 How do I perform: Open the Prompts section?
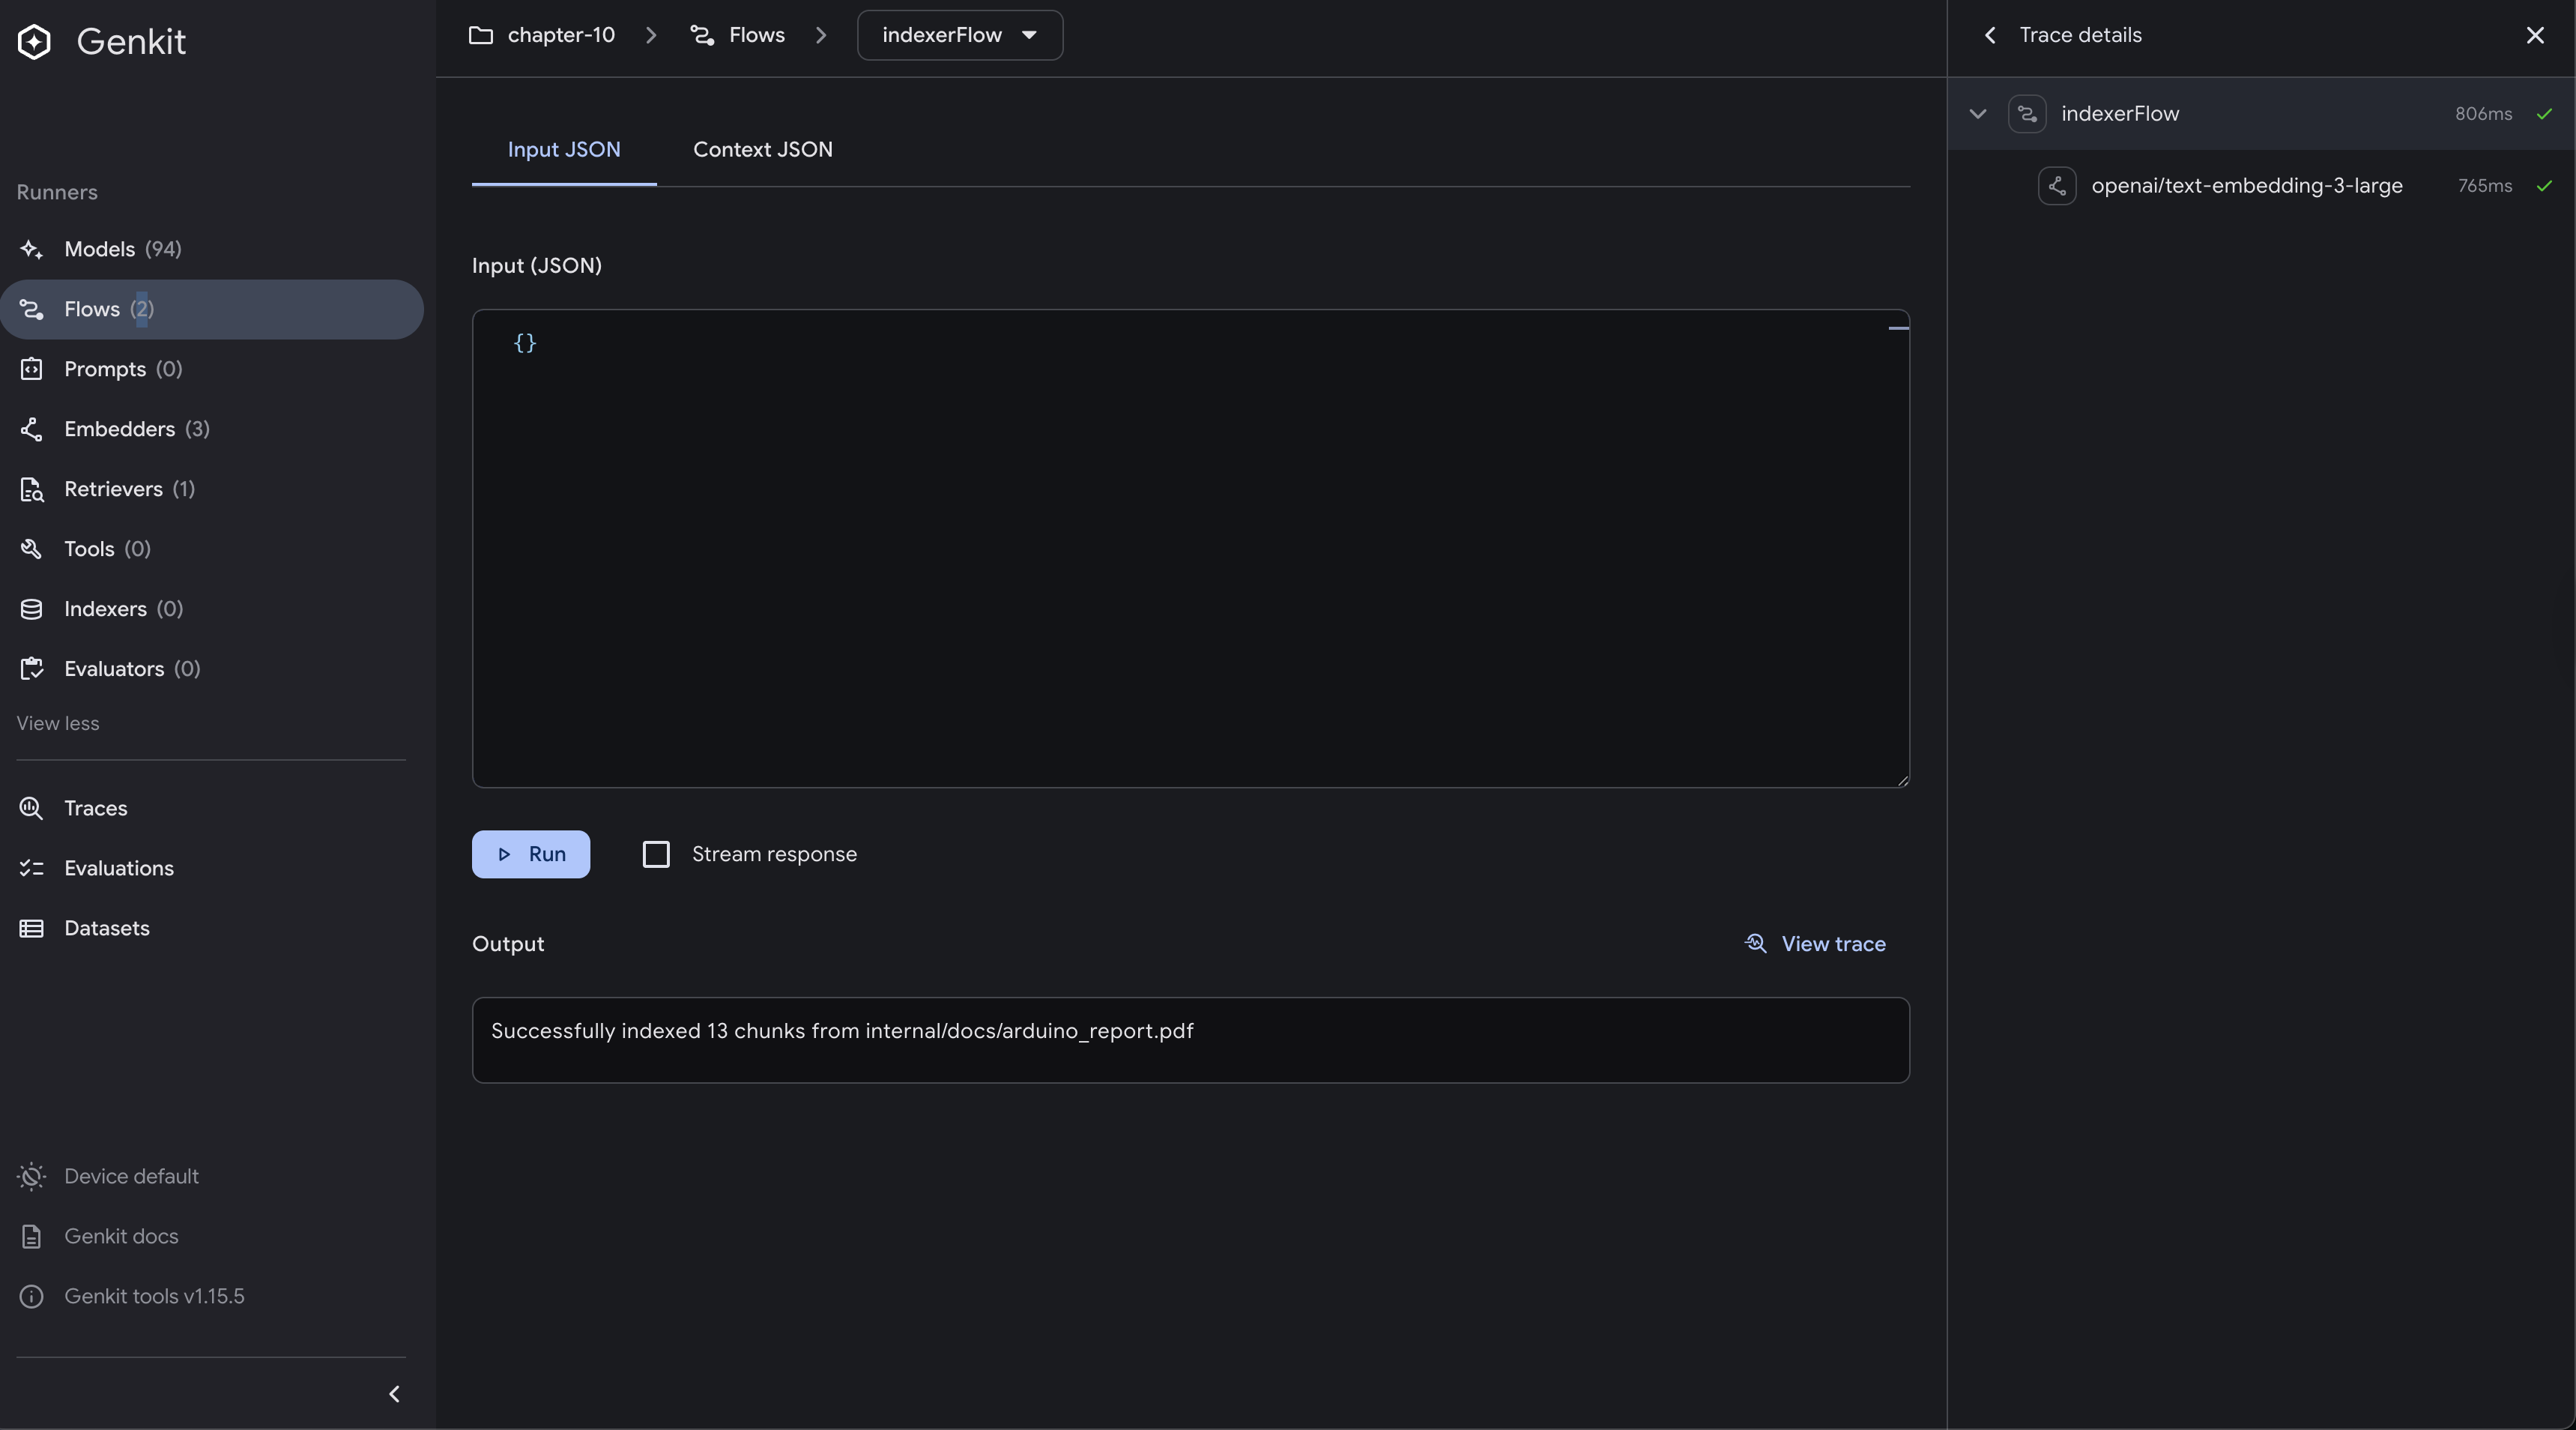point(211,369)
